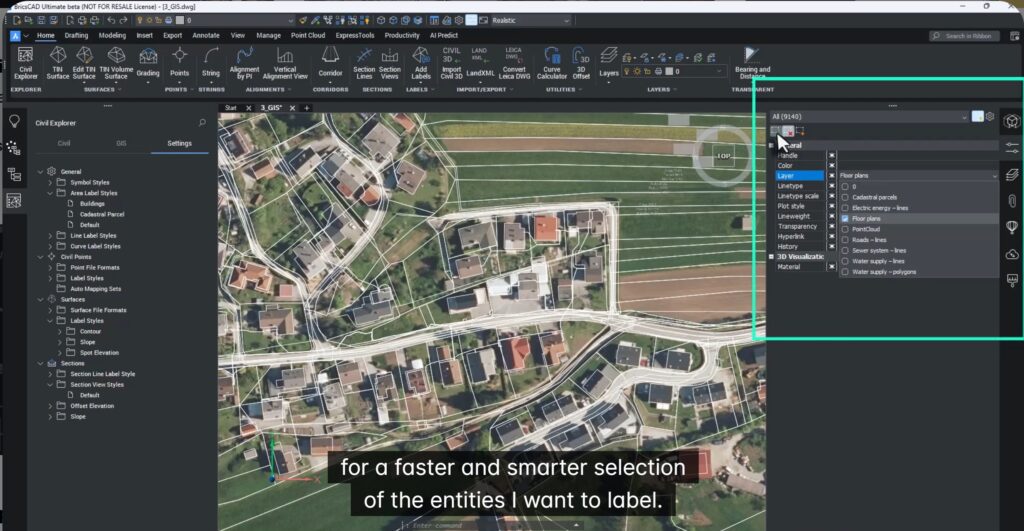Open the Drafting ribbon tab
1024x531 pixels.
[76, 35]
